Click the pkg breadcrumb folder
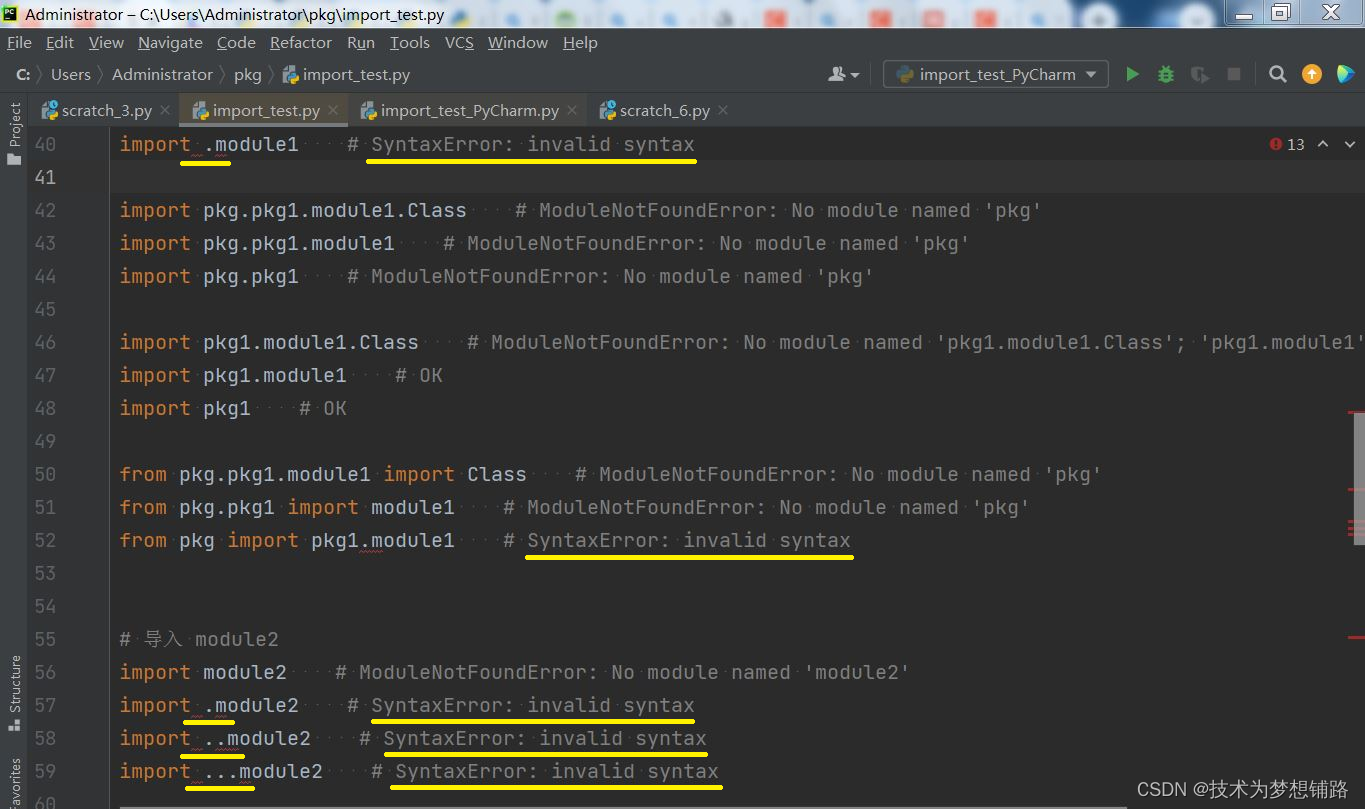Viewport: 1365px width, 809px height. 247,74
